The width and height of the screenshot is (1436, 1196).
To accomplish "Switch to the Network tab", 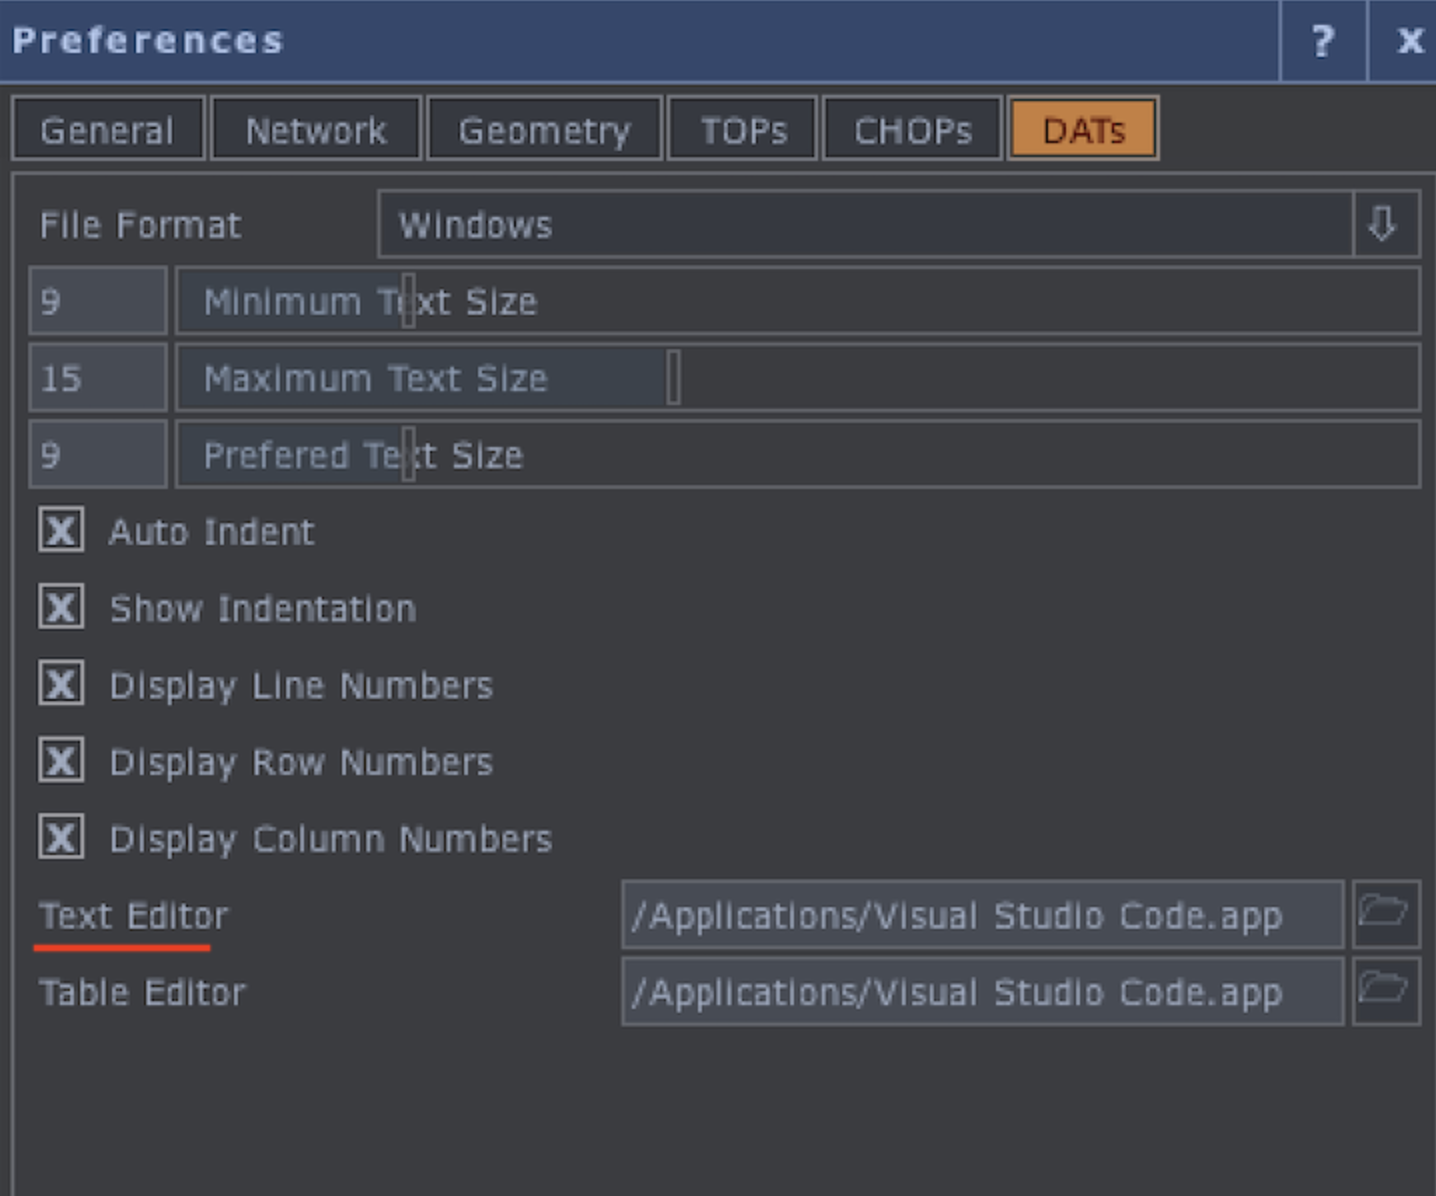I will click(x=316, y=129).
